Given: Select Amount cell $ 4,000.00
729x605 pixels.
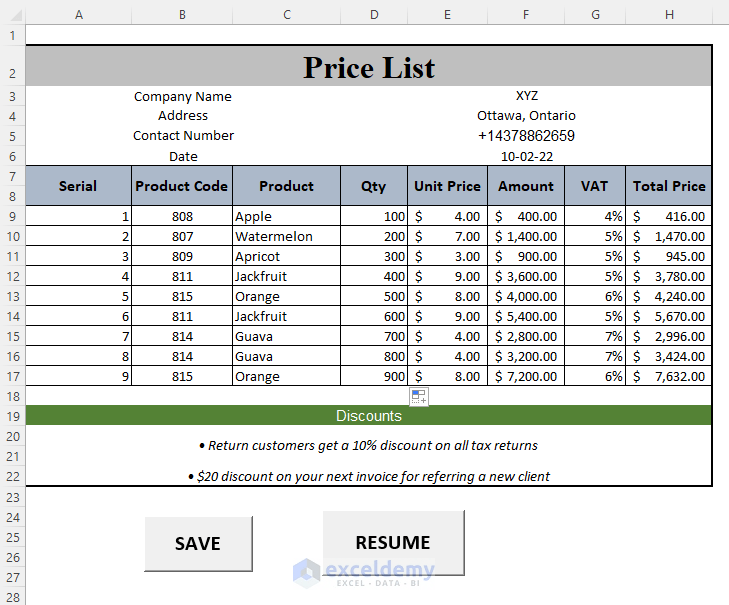Looking at the screenshot, I should (526, 296).
